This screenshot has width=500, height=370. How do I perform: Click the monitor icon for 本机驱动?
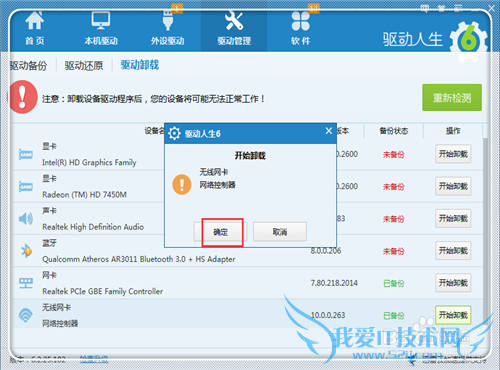coord(101,20)
